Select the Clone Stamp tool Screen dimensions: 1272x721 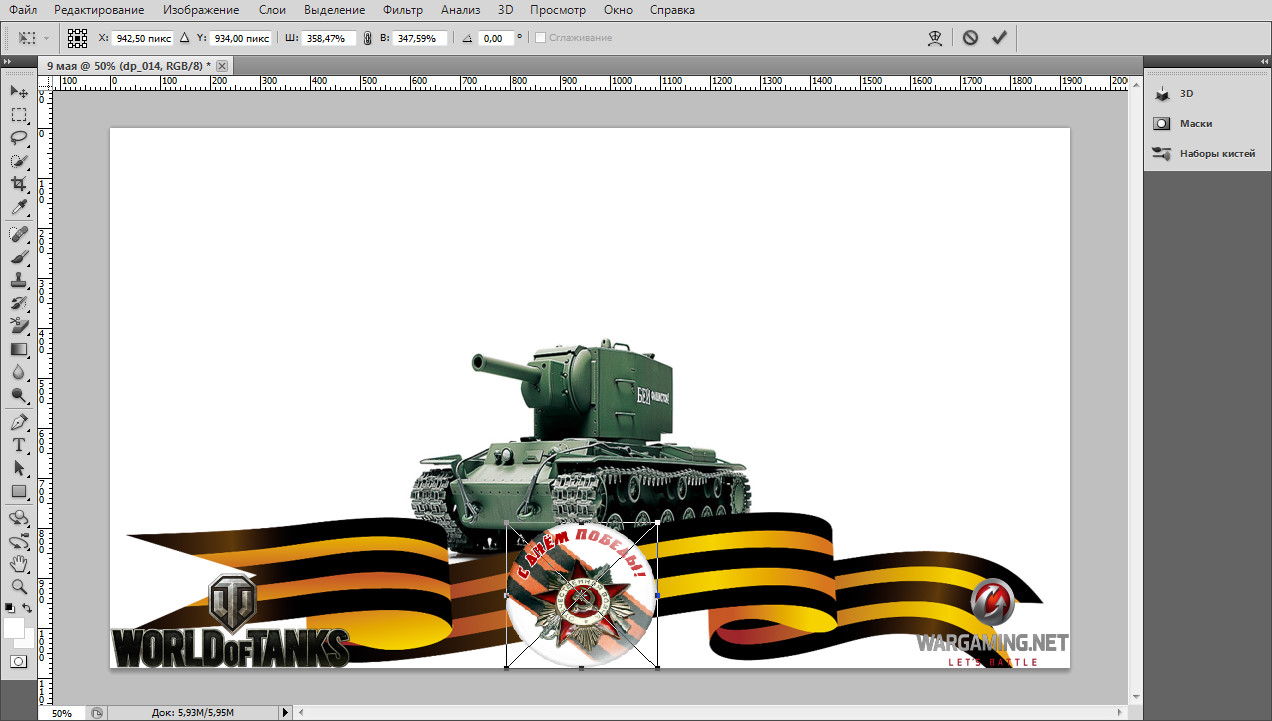(x=18, y=280)
